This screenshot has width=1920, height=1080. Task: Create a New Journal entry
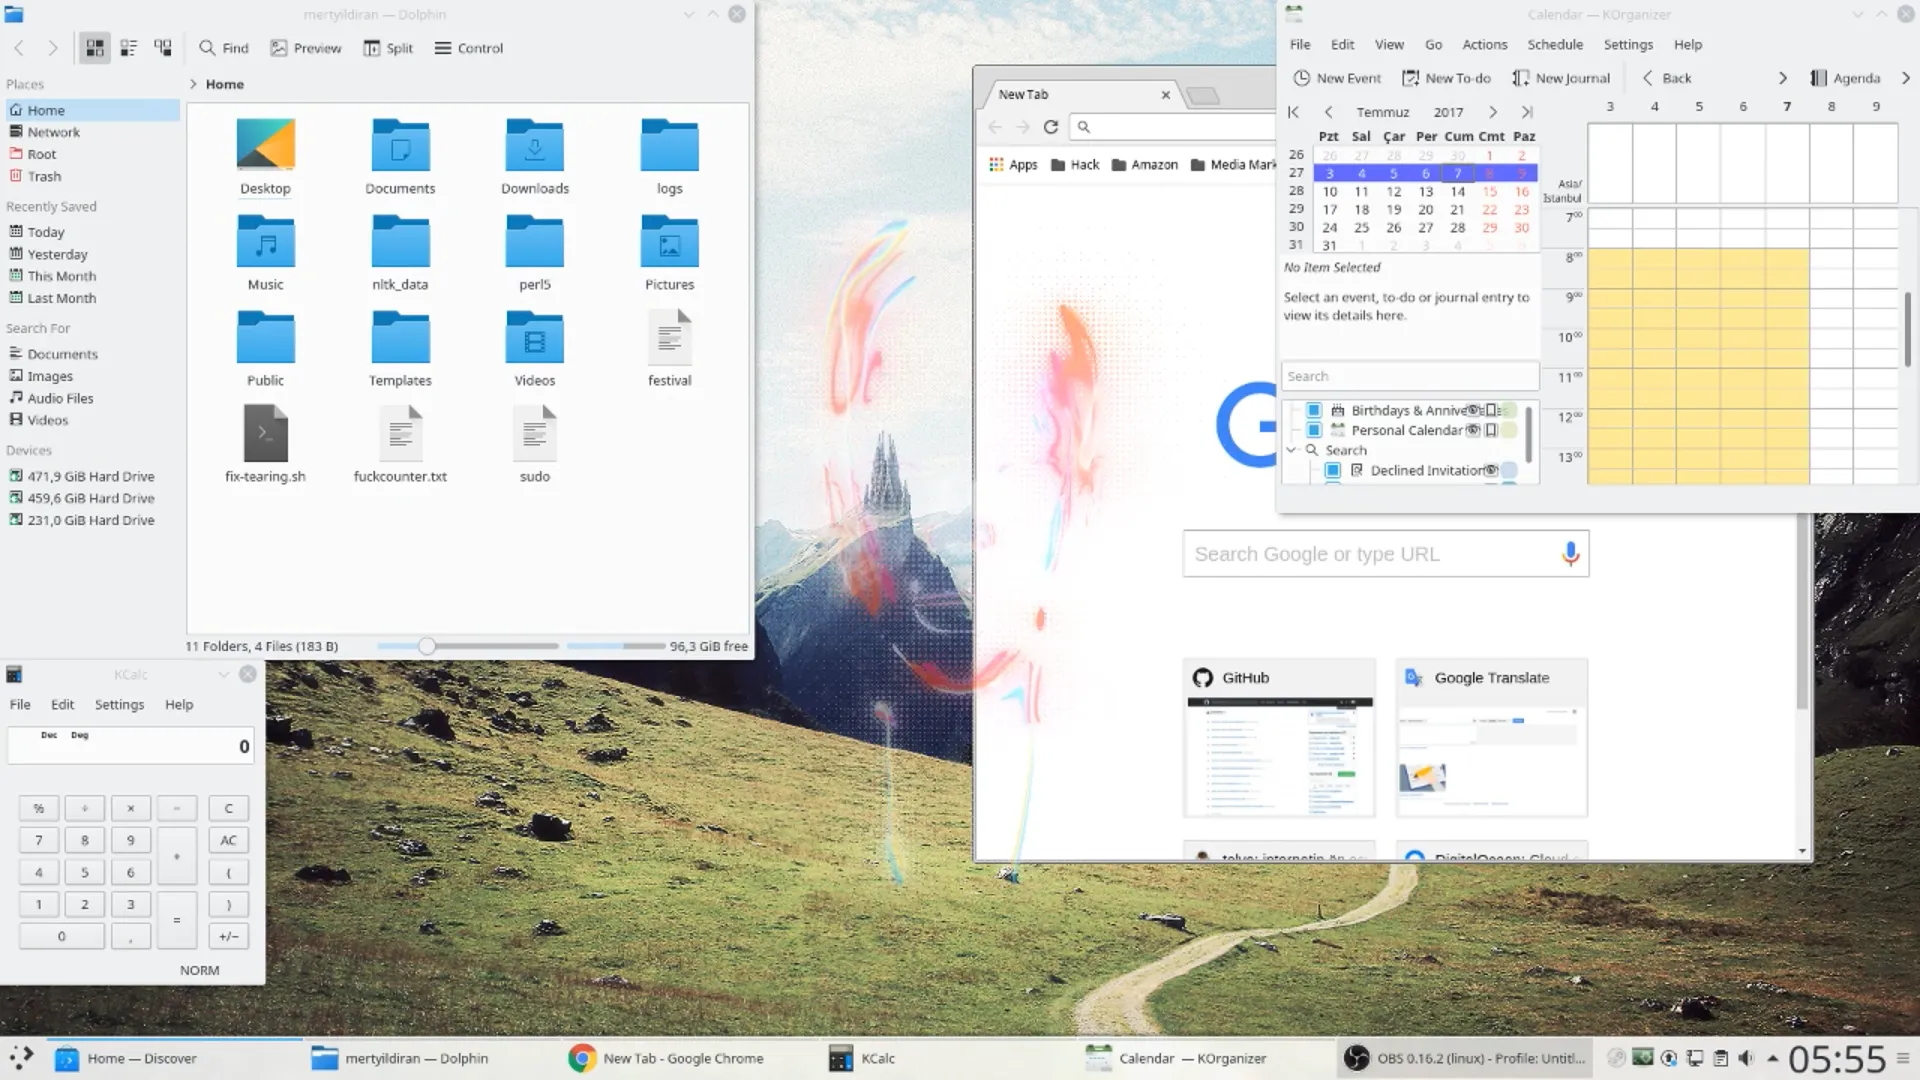[x=1561, y=78]
